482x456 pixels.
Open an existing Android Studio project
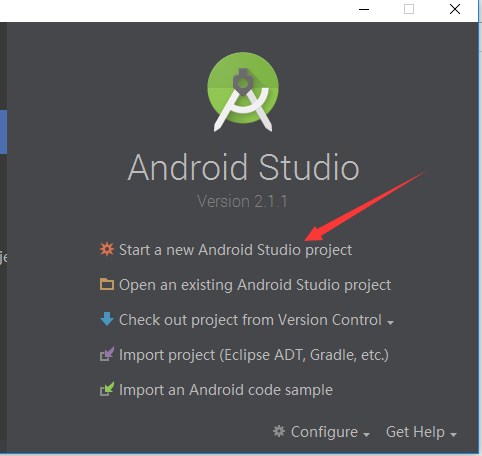255,285
